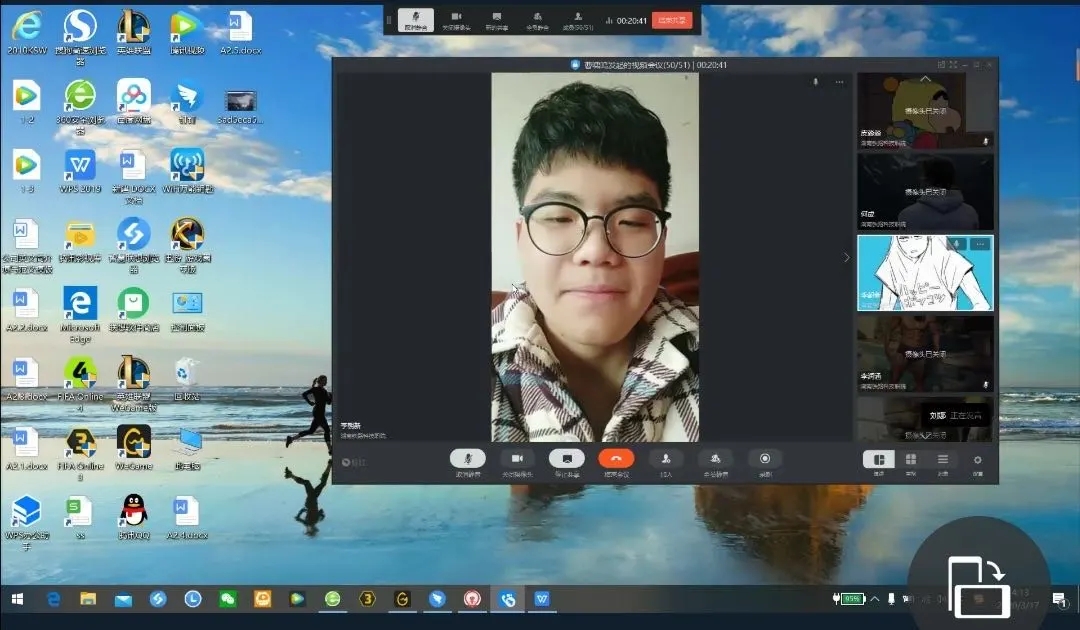The height and width of the screenshot is (630, 1080).
Task: Click the mute-all icon in floating top bar
Action: (537, 20)
